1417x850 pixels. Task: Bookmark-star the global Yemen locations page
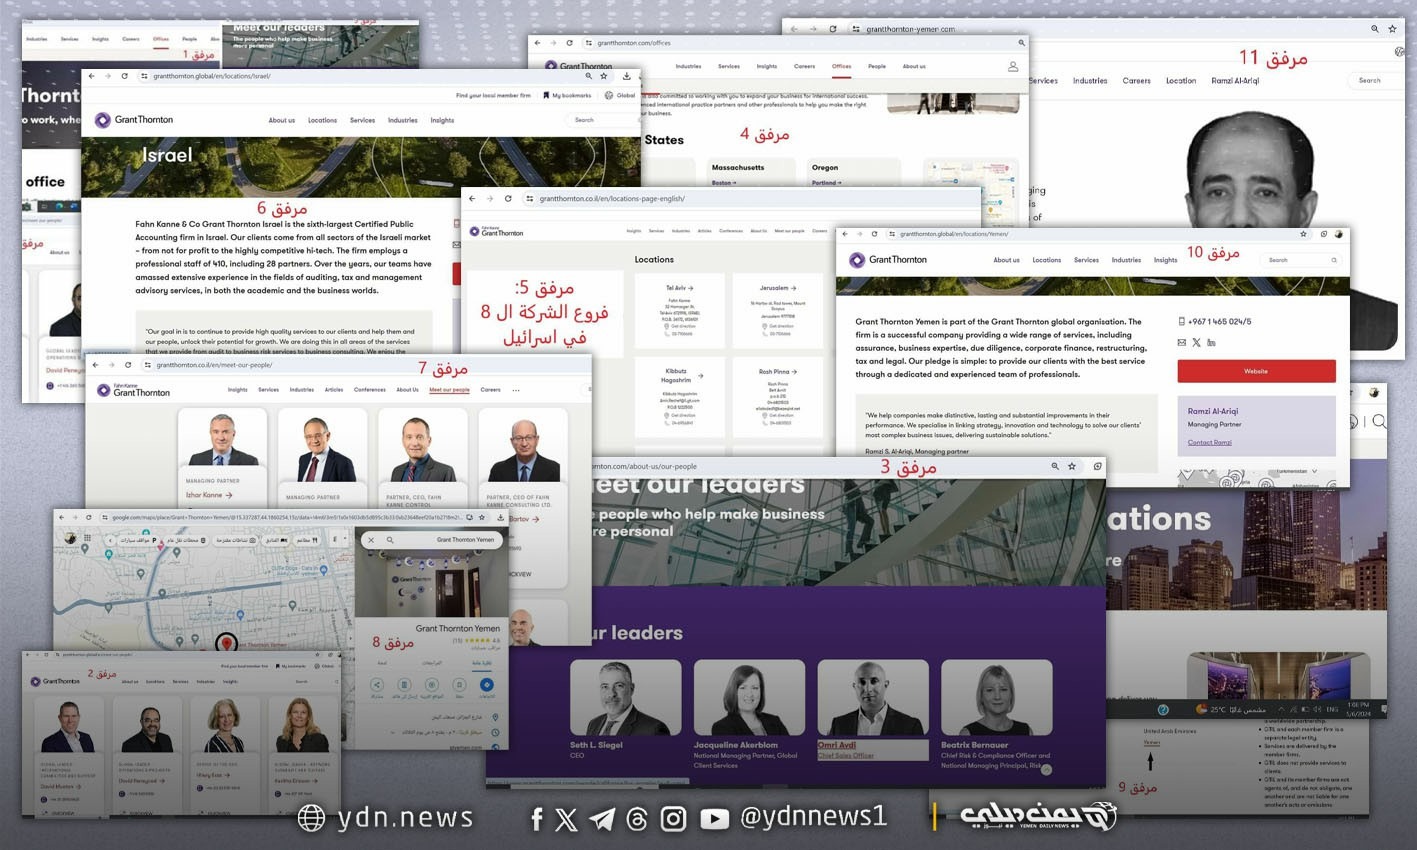[x=1303, y=234]
